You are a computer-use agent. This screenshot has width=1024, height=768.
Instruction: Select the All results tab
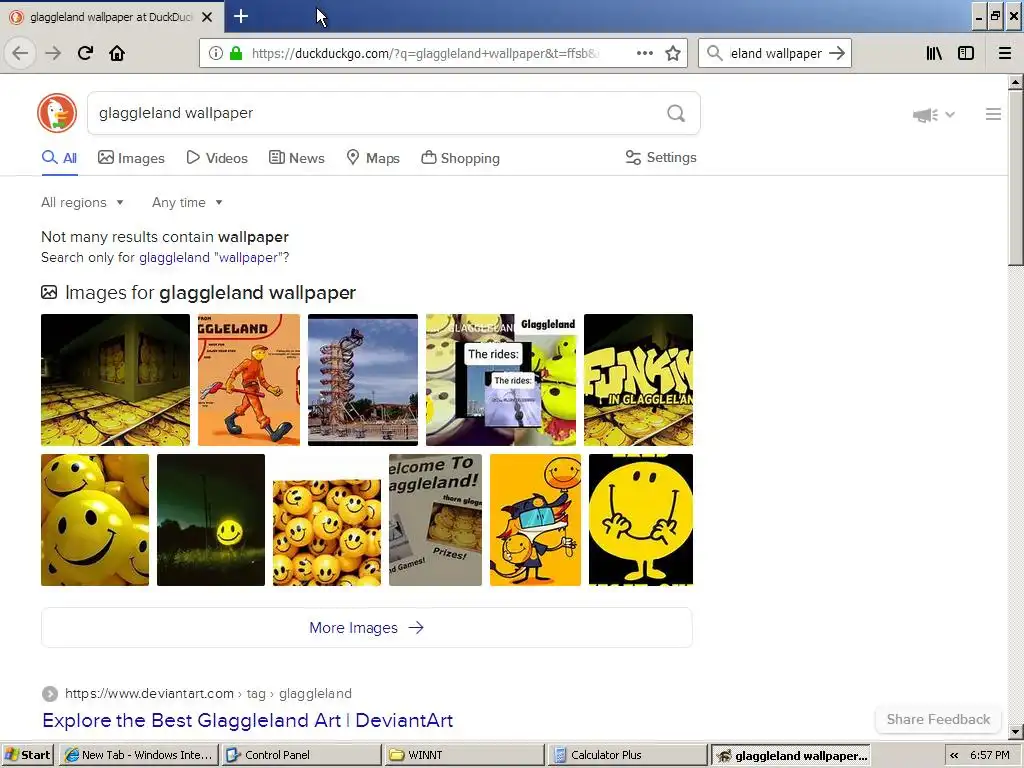(x=59, y=158)
